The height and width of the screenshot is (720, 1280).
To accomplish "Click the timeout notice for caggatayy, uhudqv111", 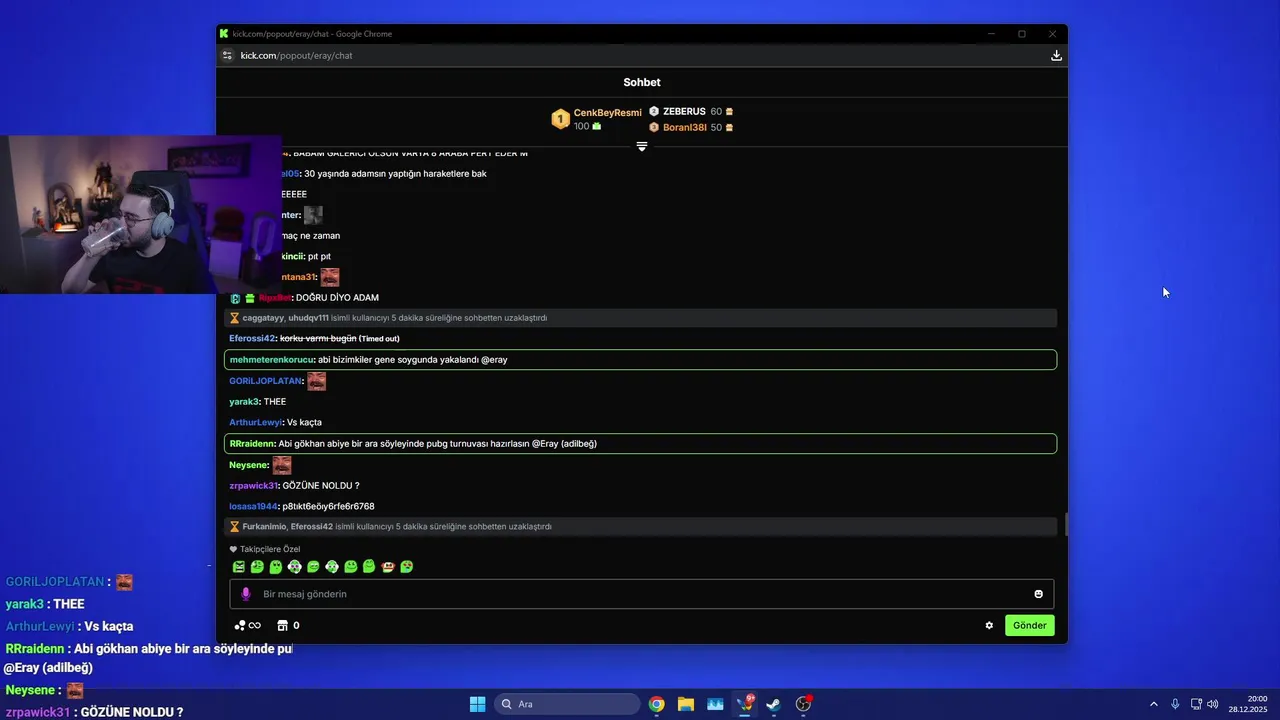I will [641, 318].
